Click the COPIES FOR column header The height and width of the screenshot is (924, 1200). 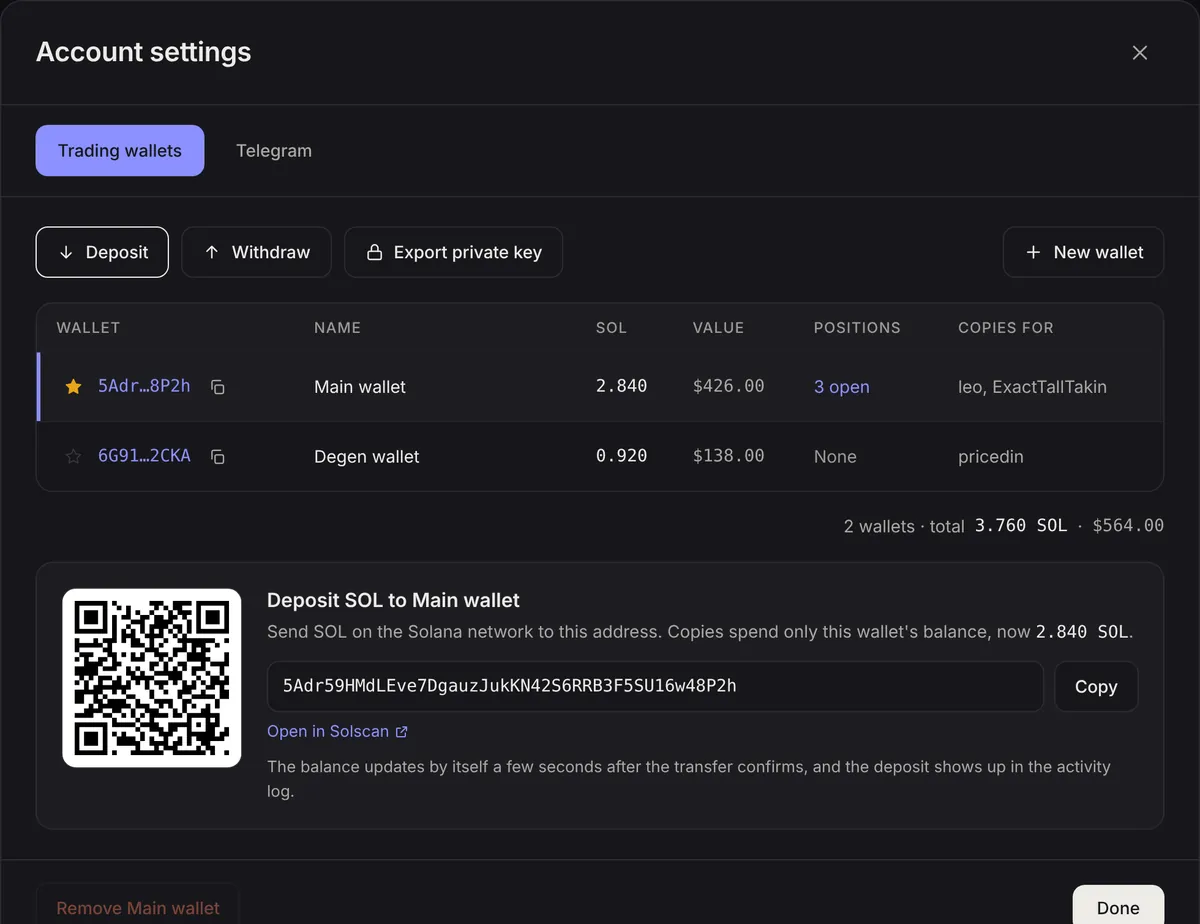click(x=1005, y=328)
